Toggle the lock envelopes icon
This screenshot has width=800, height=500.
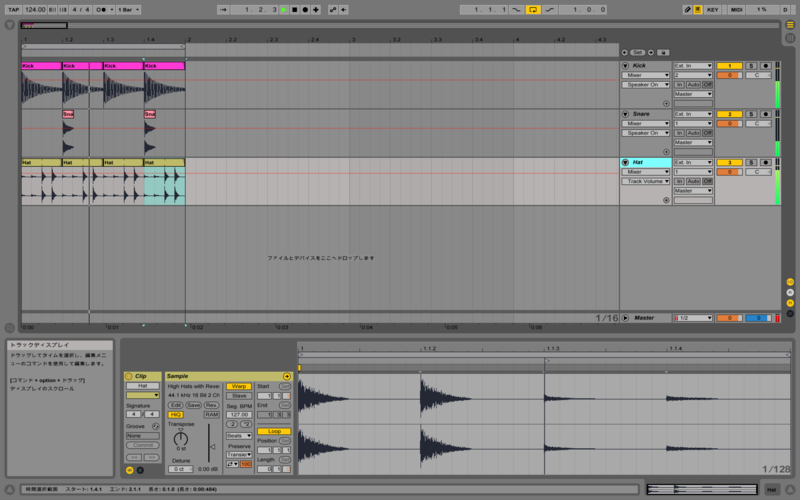click(663, 53)
